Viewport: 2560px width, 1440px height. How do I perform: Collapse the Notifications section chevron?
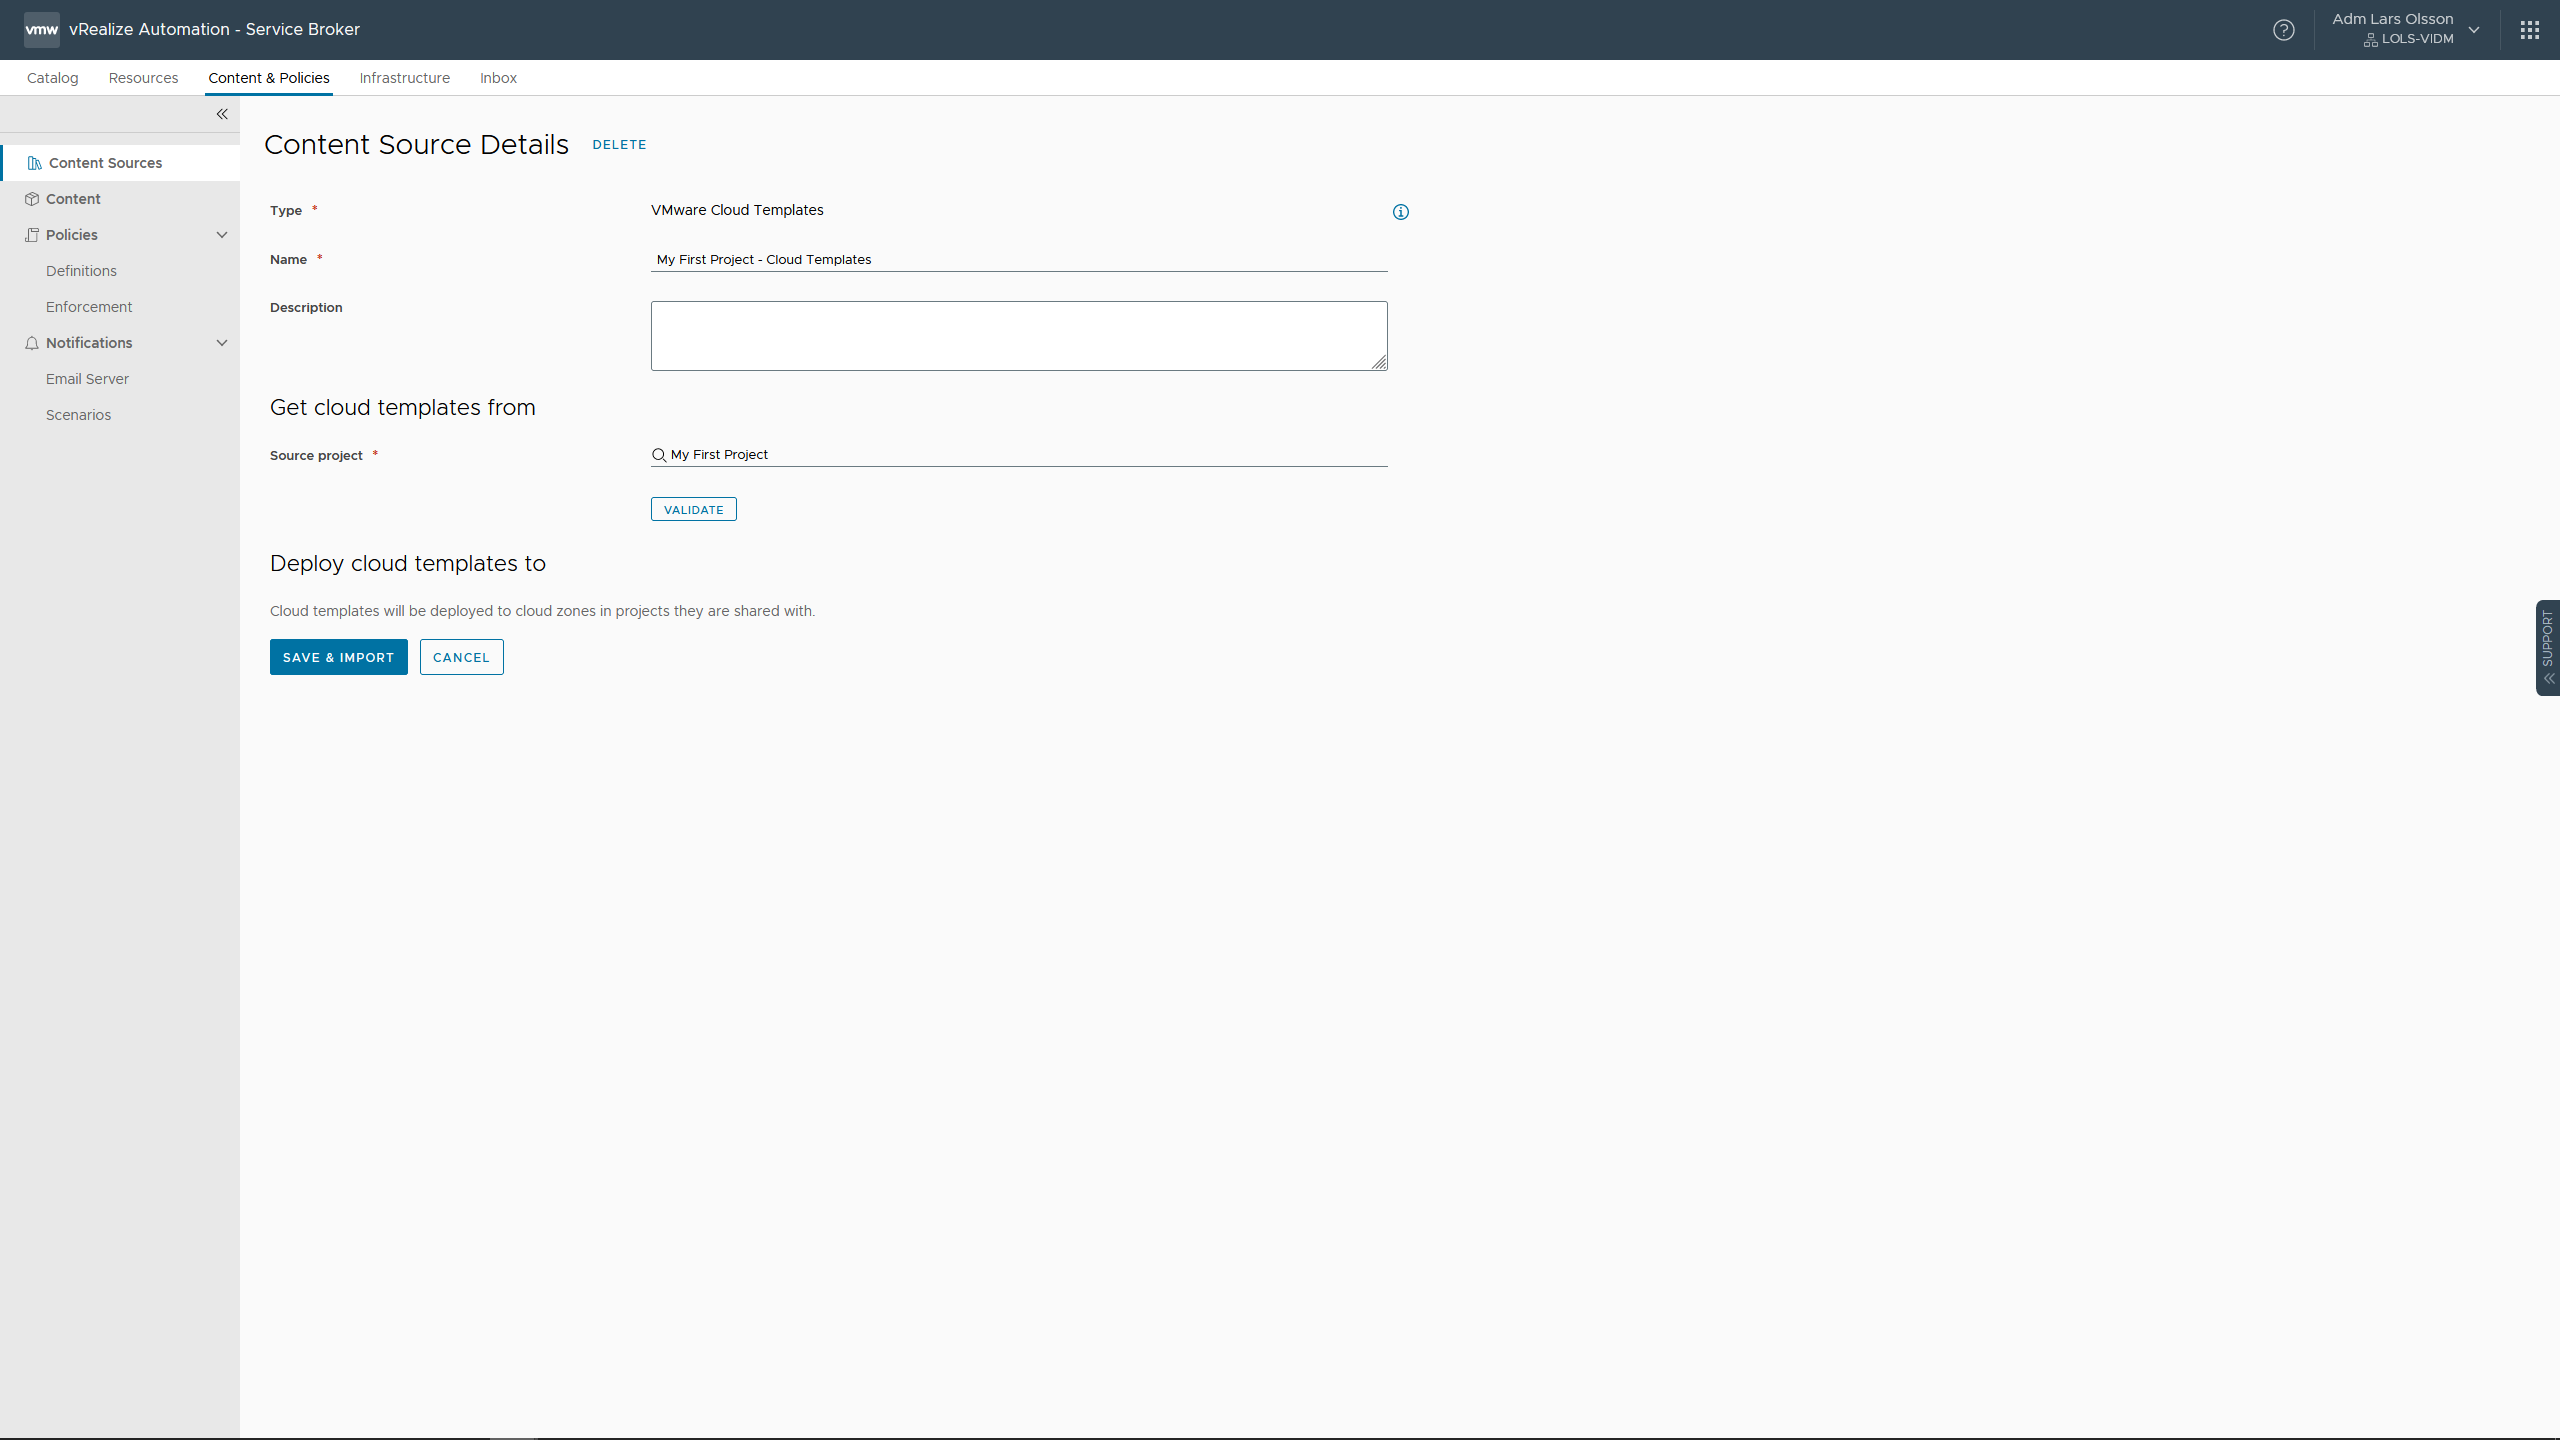pyautogui.click(x=222, y=343)
